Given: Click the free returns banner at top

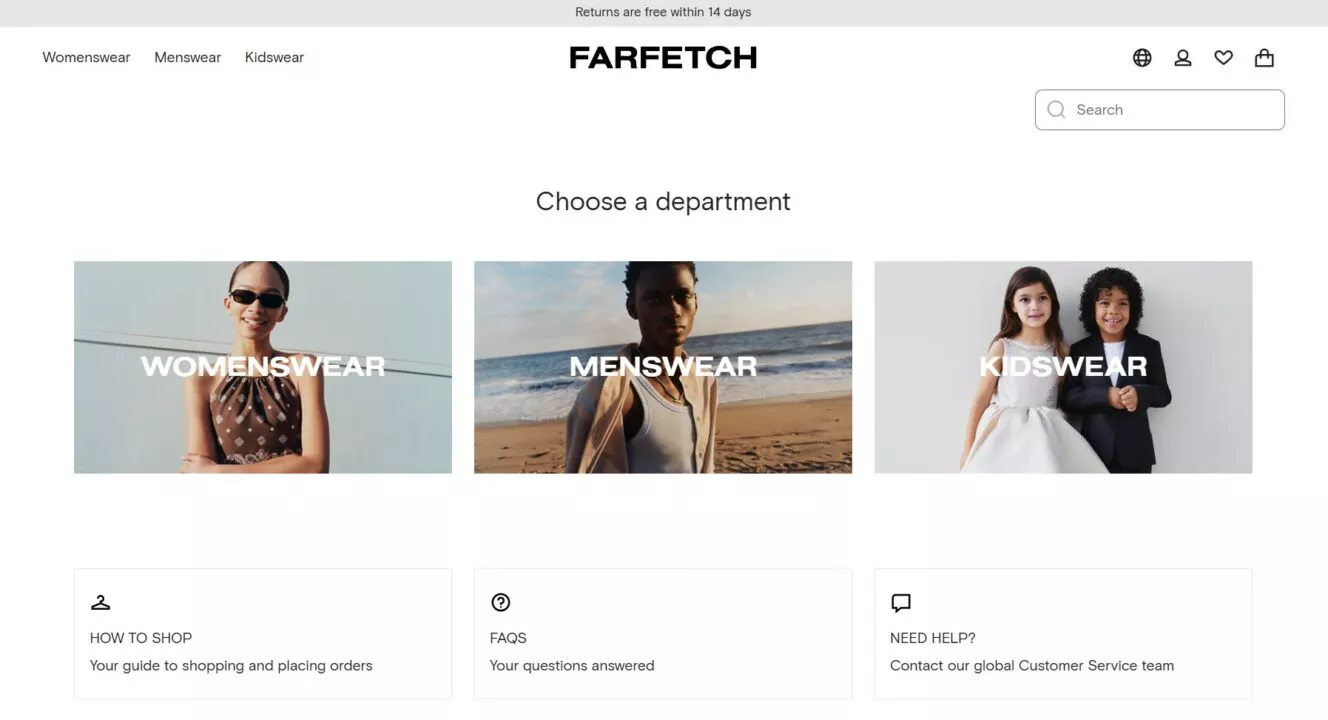Looking at the screenshot, I should point(663,12).
